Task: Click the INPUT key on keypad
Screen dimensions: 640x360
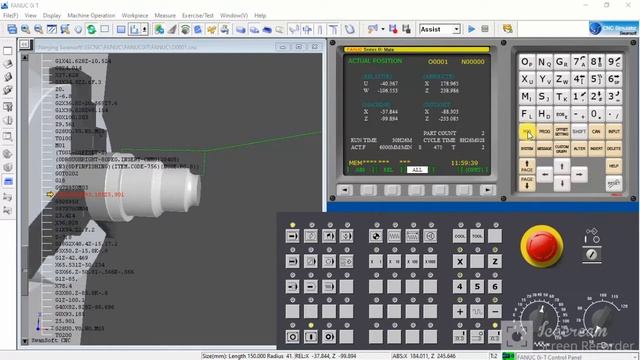Action: 613,131
